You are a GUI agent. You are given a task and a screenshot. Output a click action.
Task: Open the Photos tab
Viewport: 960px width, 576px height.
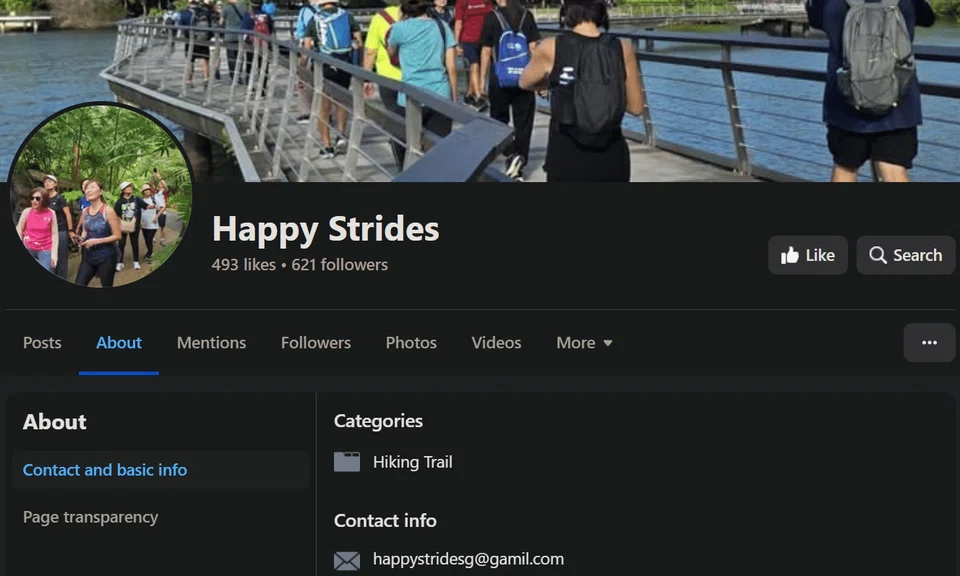point(411,343)
